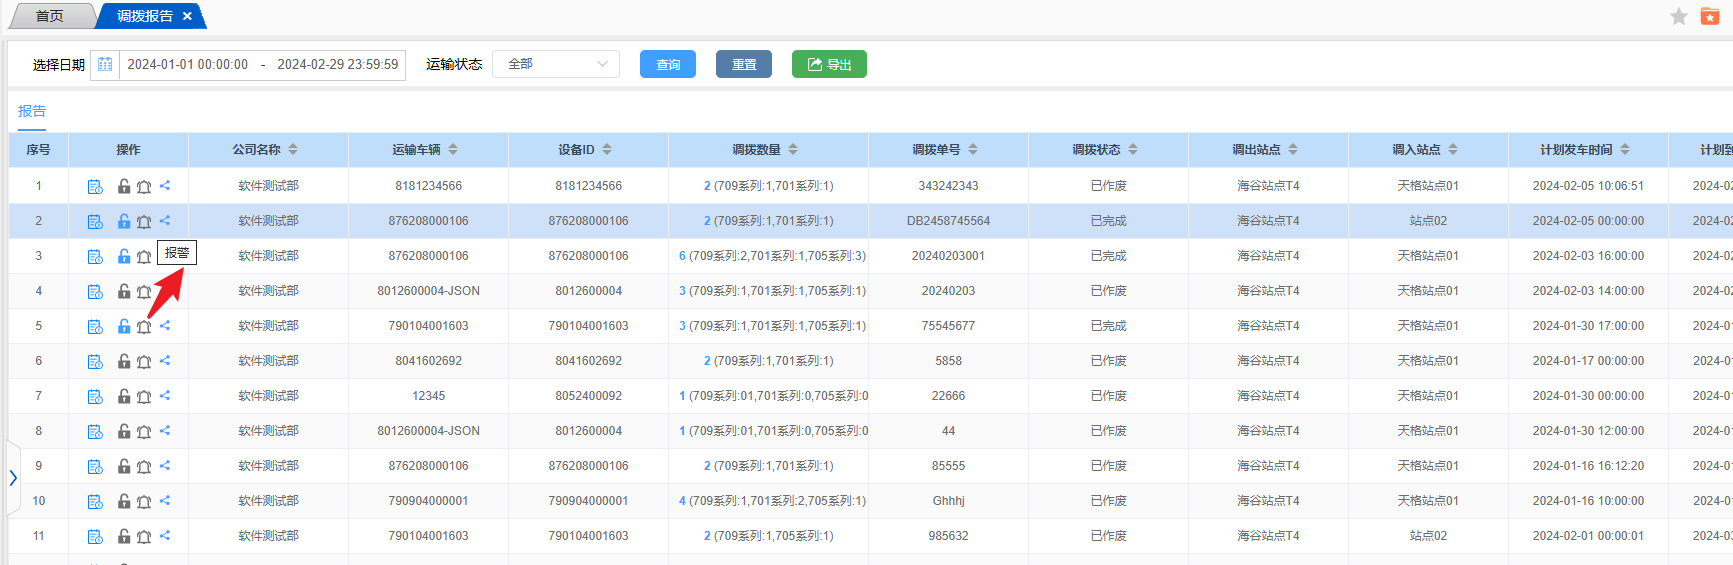Close the 调拨报告 tab
This screenshot has width=1733, height=565.
[187, 16]
